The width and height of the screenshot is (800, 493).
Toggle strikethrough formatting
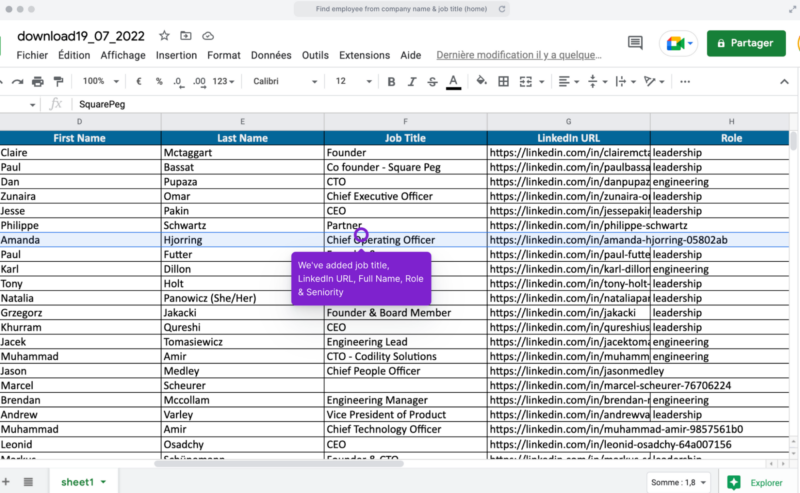[x=432, y=82]
